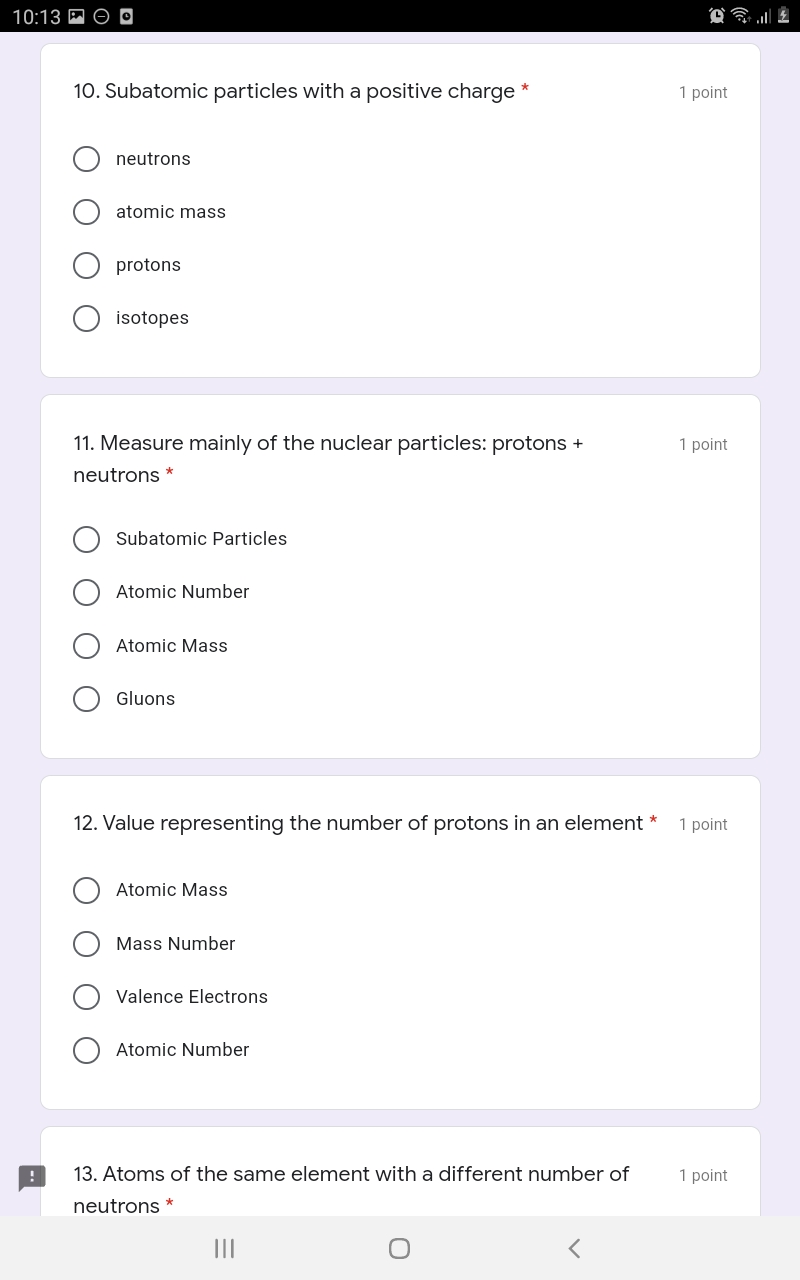The height and width of the screenshot is (1280, 800).
Task: Choose Atomic Number for question 11
Action: (87, 592)
